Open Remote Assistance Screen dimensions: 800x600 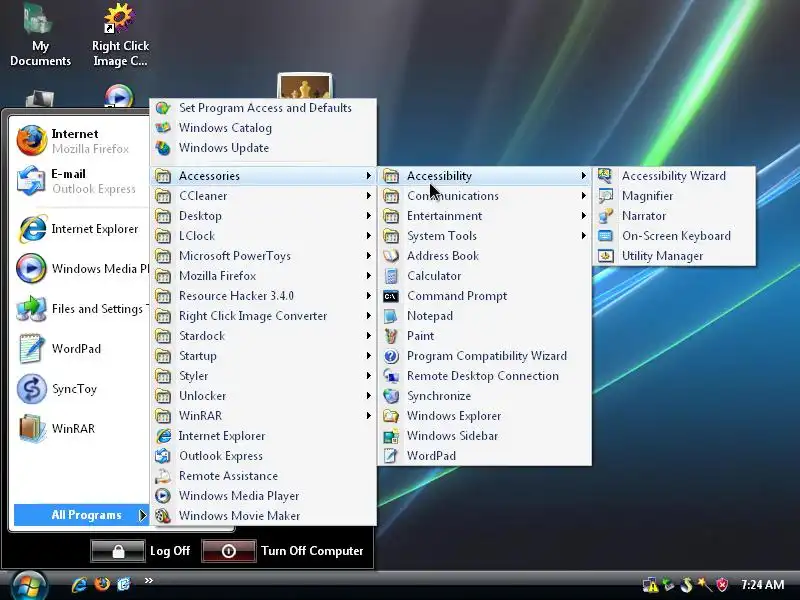pyautogui.click(x=263, y=476)
